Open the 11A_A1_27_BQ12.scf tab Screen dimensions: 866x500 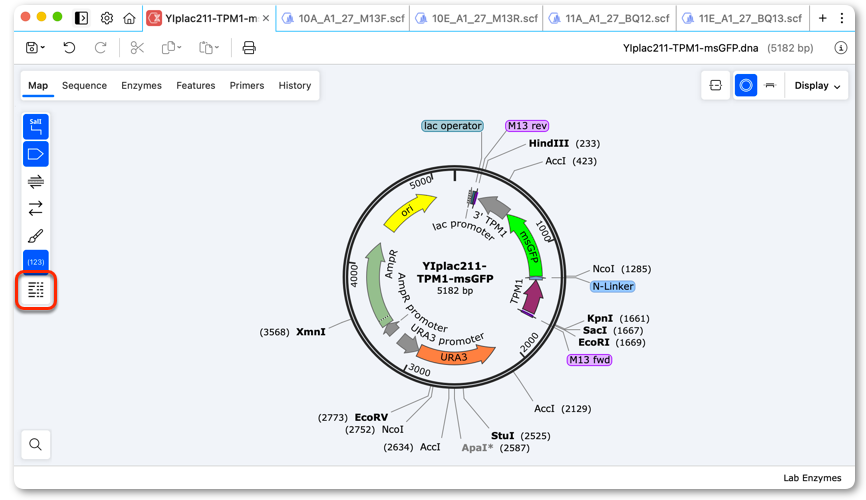610,18
